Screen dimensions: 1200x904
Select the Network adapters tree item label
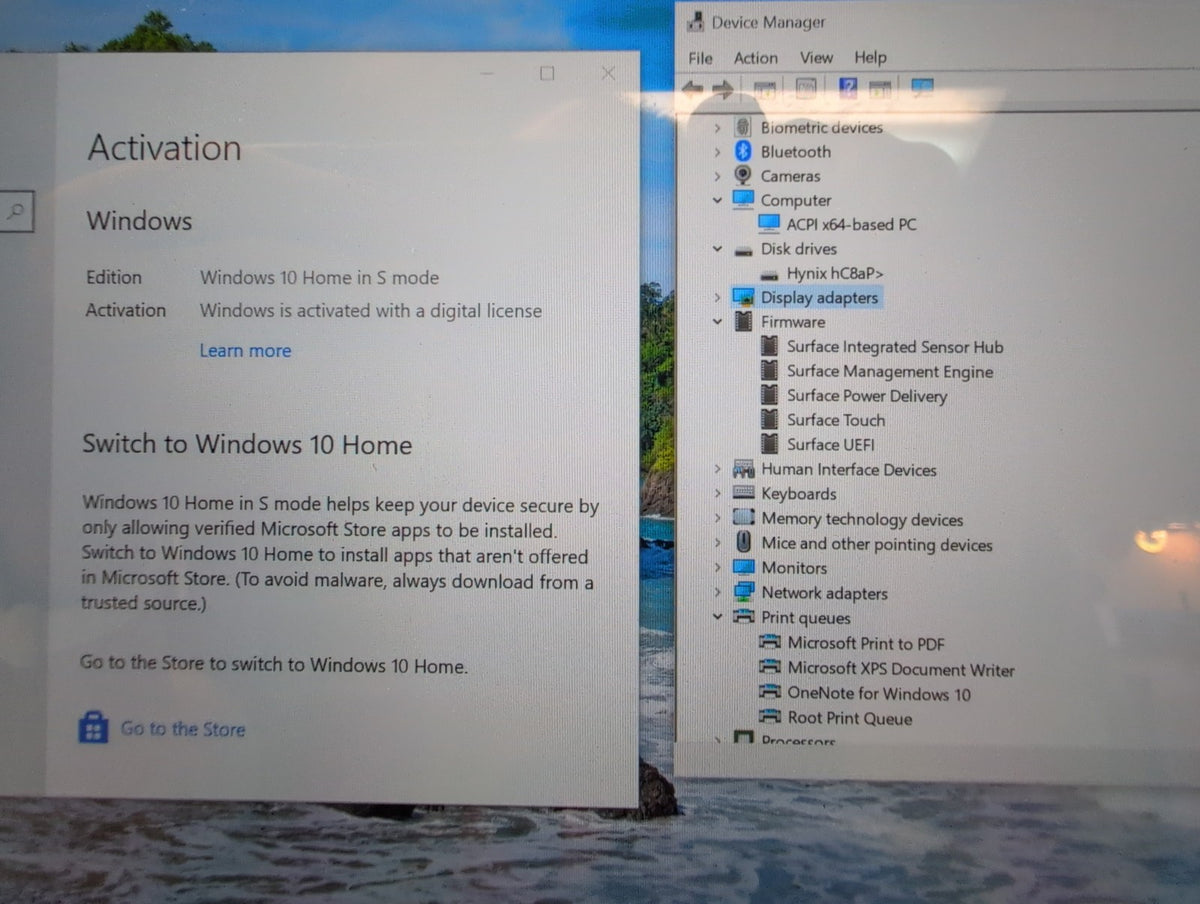pos(825,593)
